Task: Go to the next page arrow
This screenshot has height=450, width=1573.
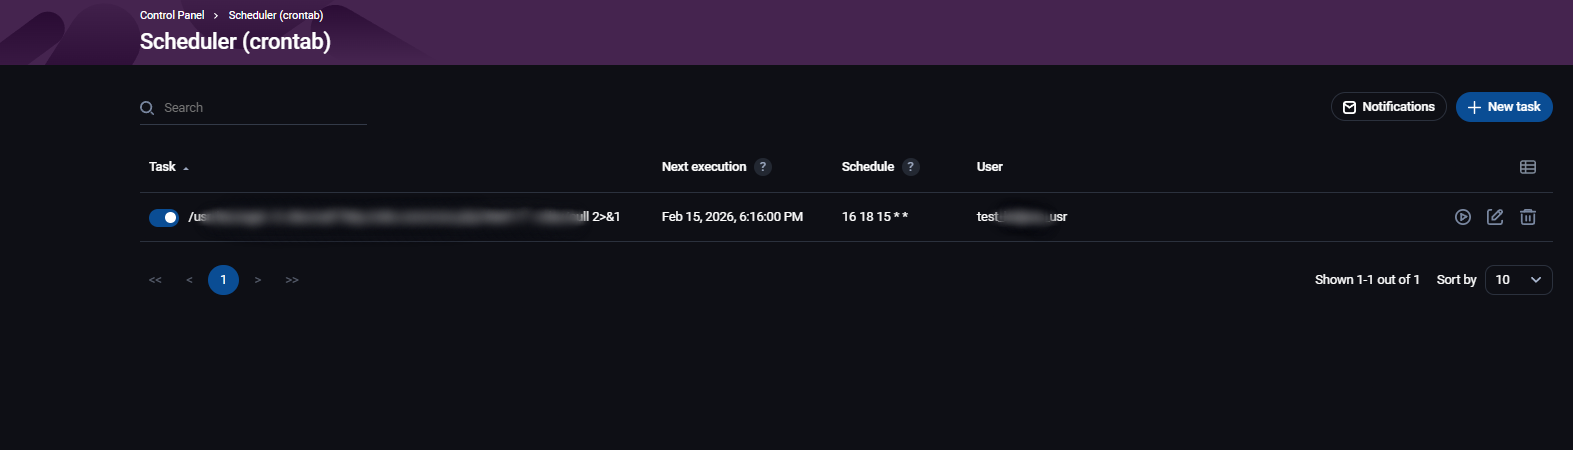Action: click(258, 280)
